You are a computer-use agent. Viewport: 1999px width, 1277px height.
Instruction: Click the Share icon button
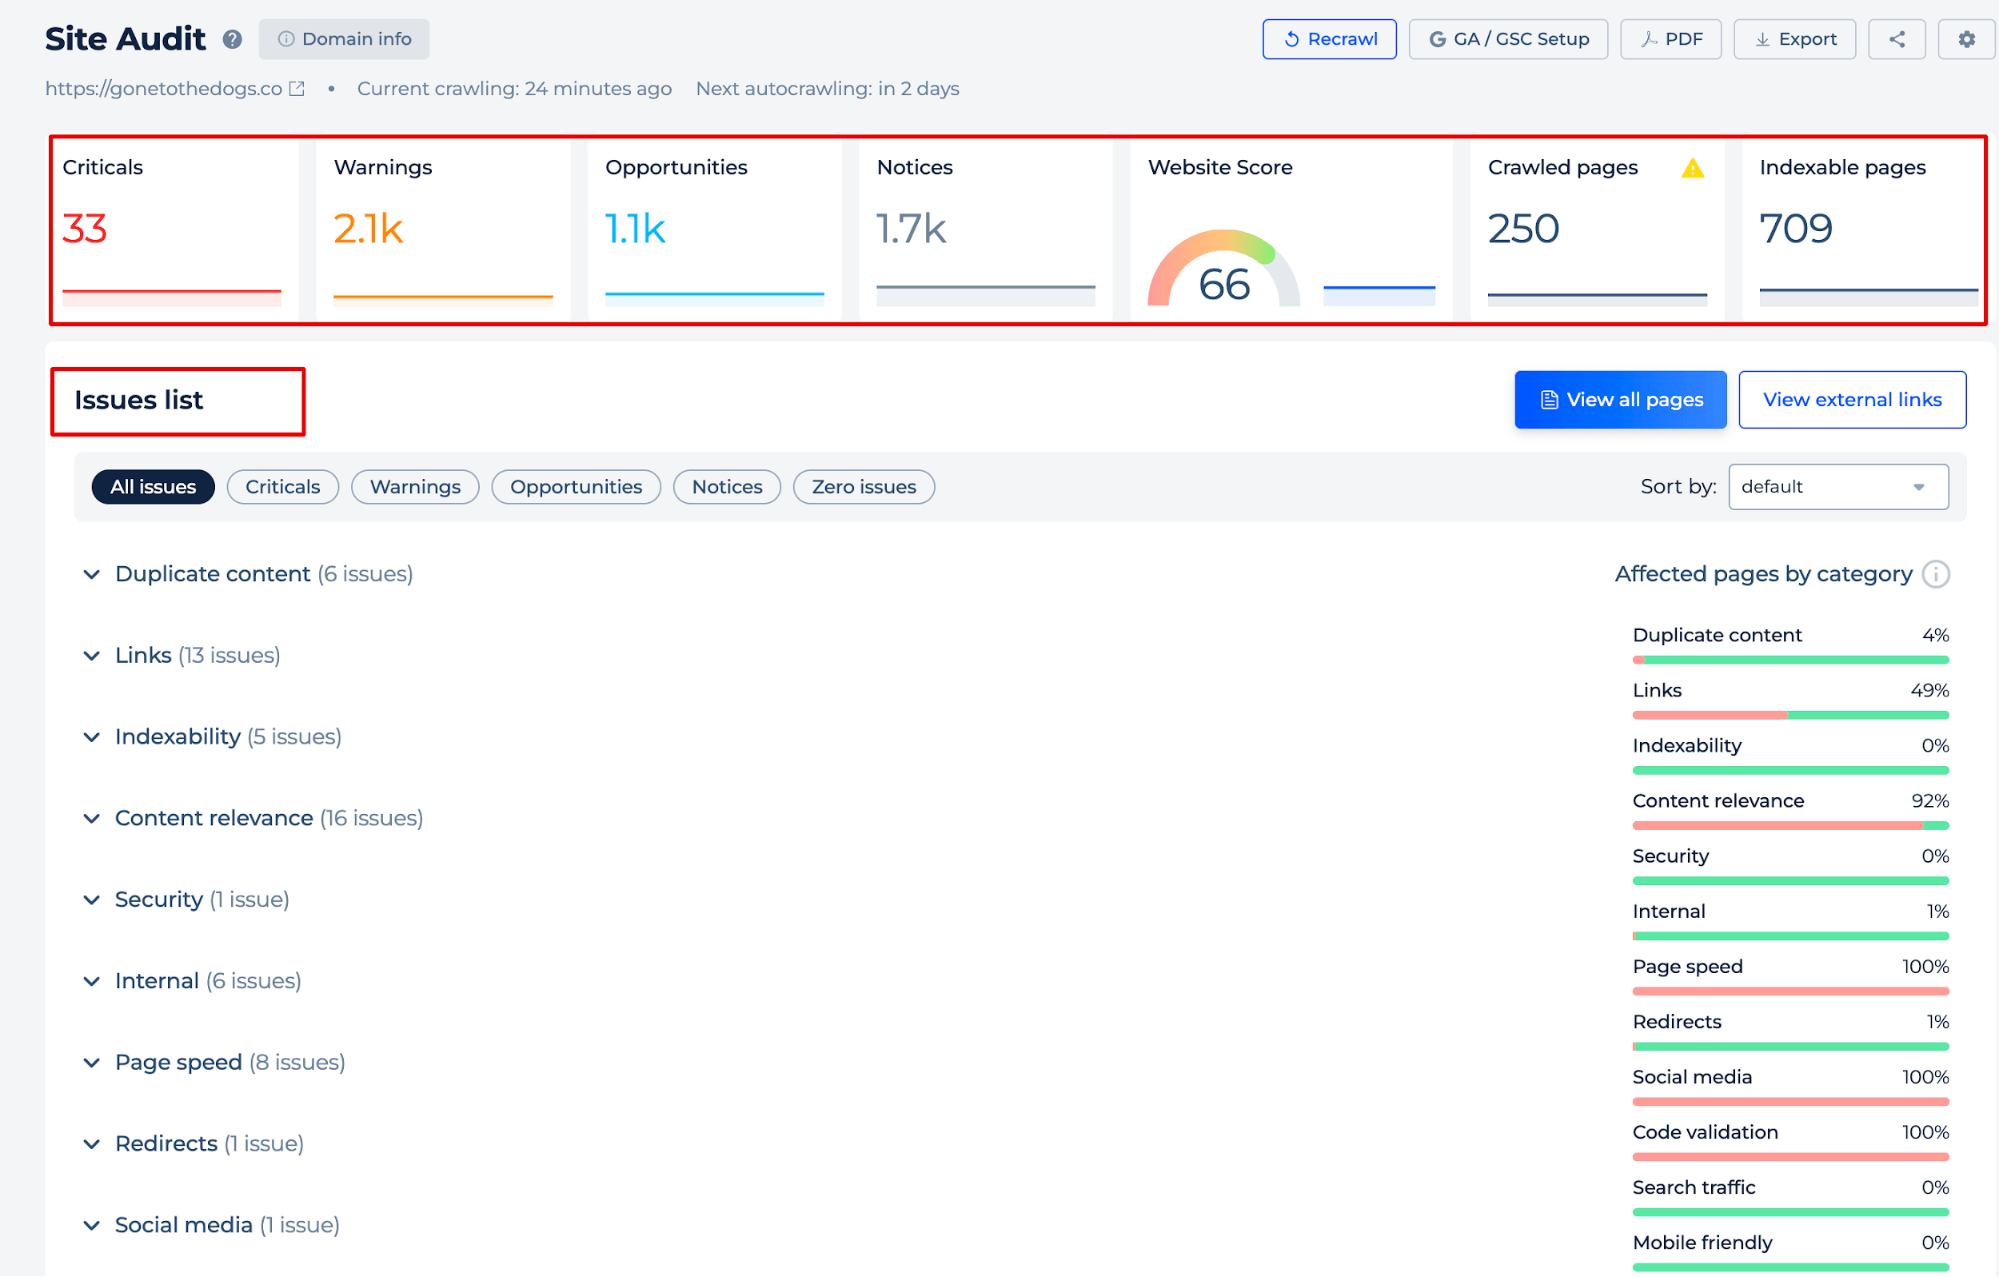coord(1897,39)
